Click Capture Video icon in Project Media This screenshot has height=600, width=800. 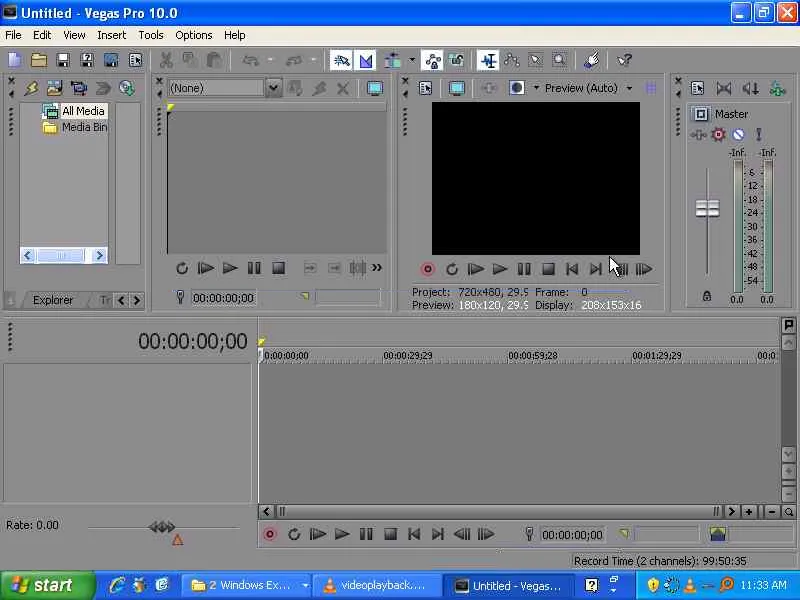click(79, 88)
